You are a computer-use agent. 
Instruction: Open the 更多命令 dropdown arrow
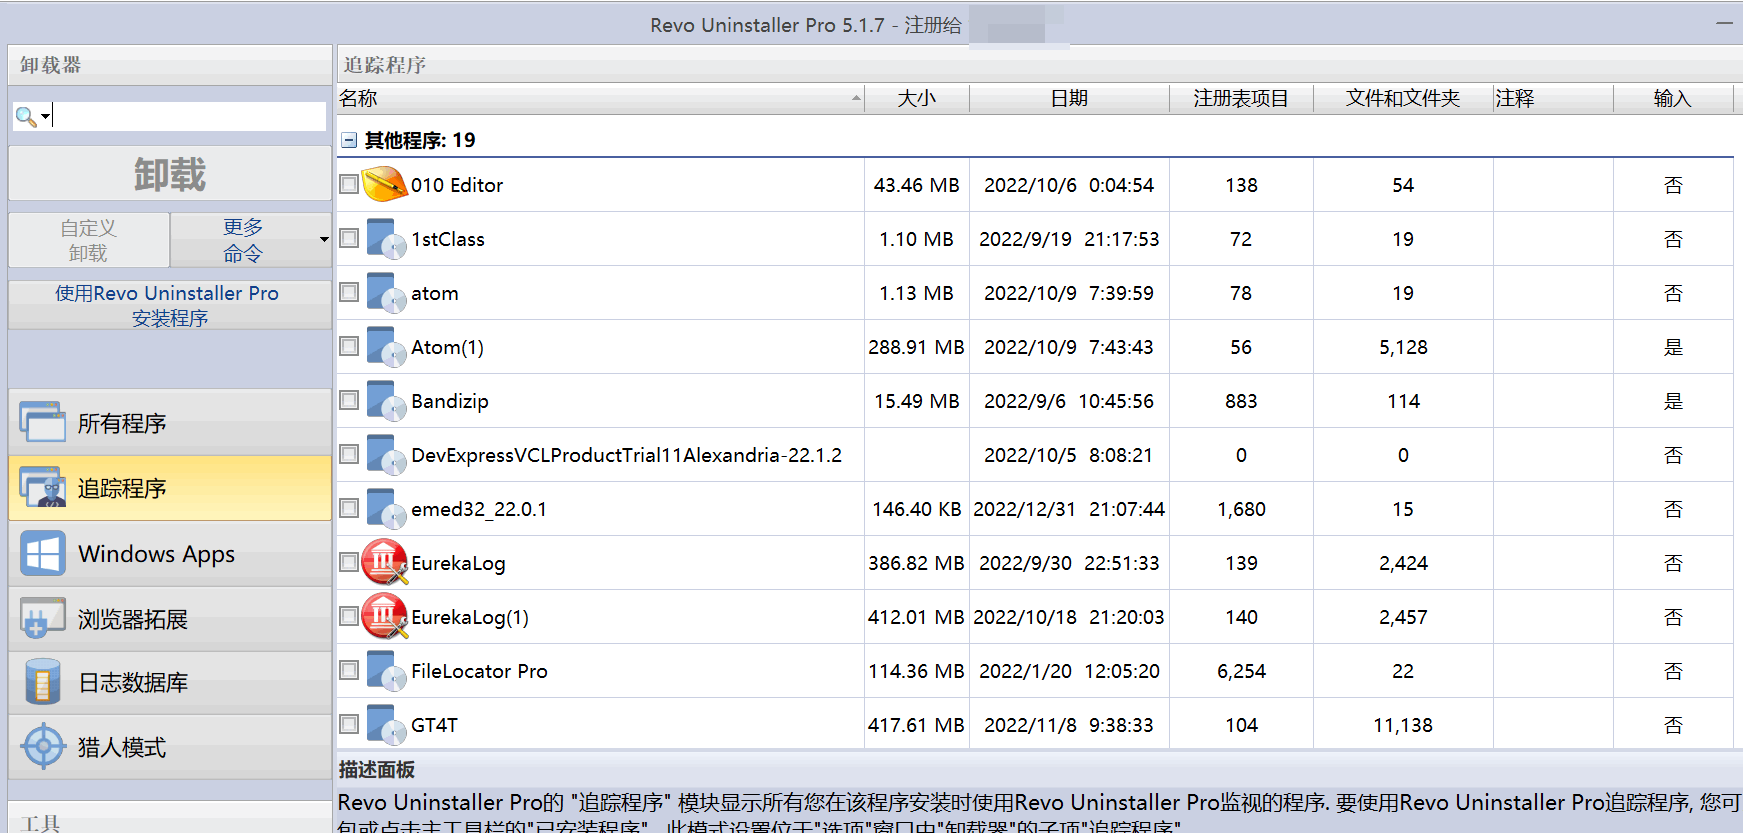[x=323, y=240]
